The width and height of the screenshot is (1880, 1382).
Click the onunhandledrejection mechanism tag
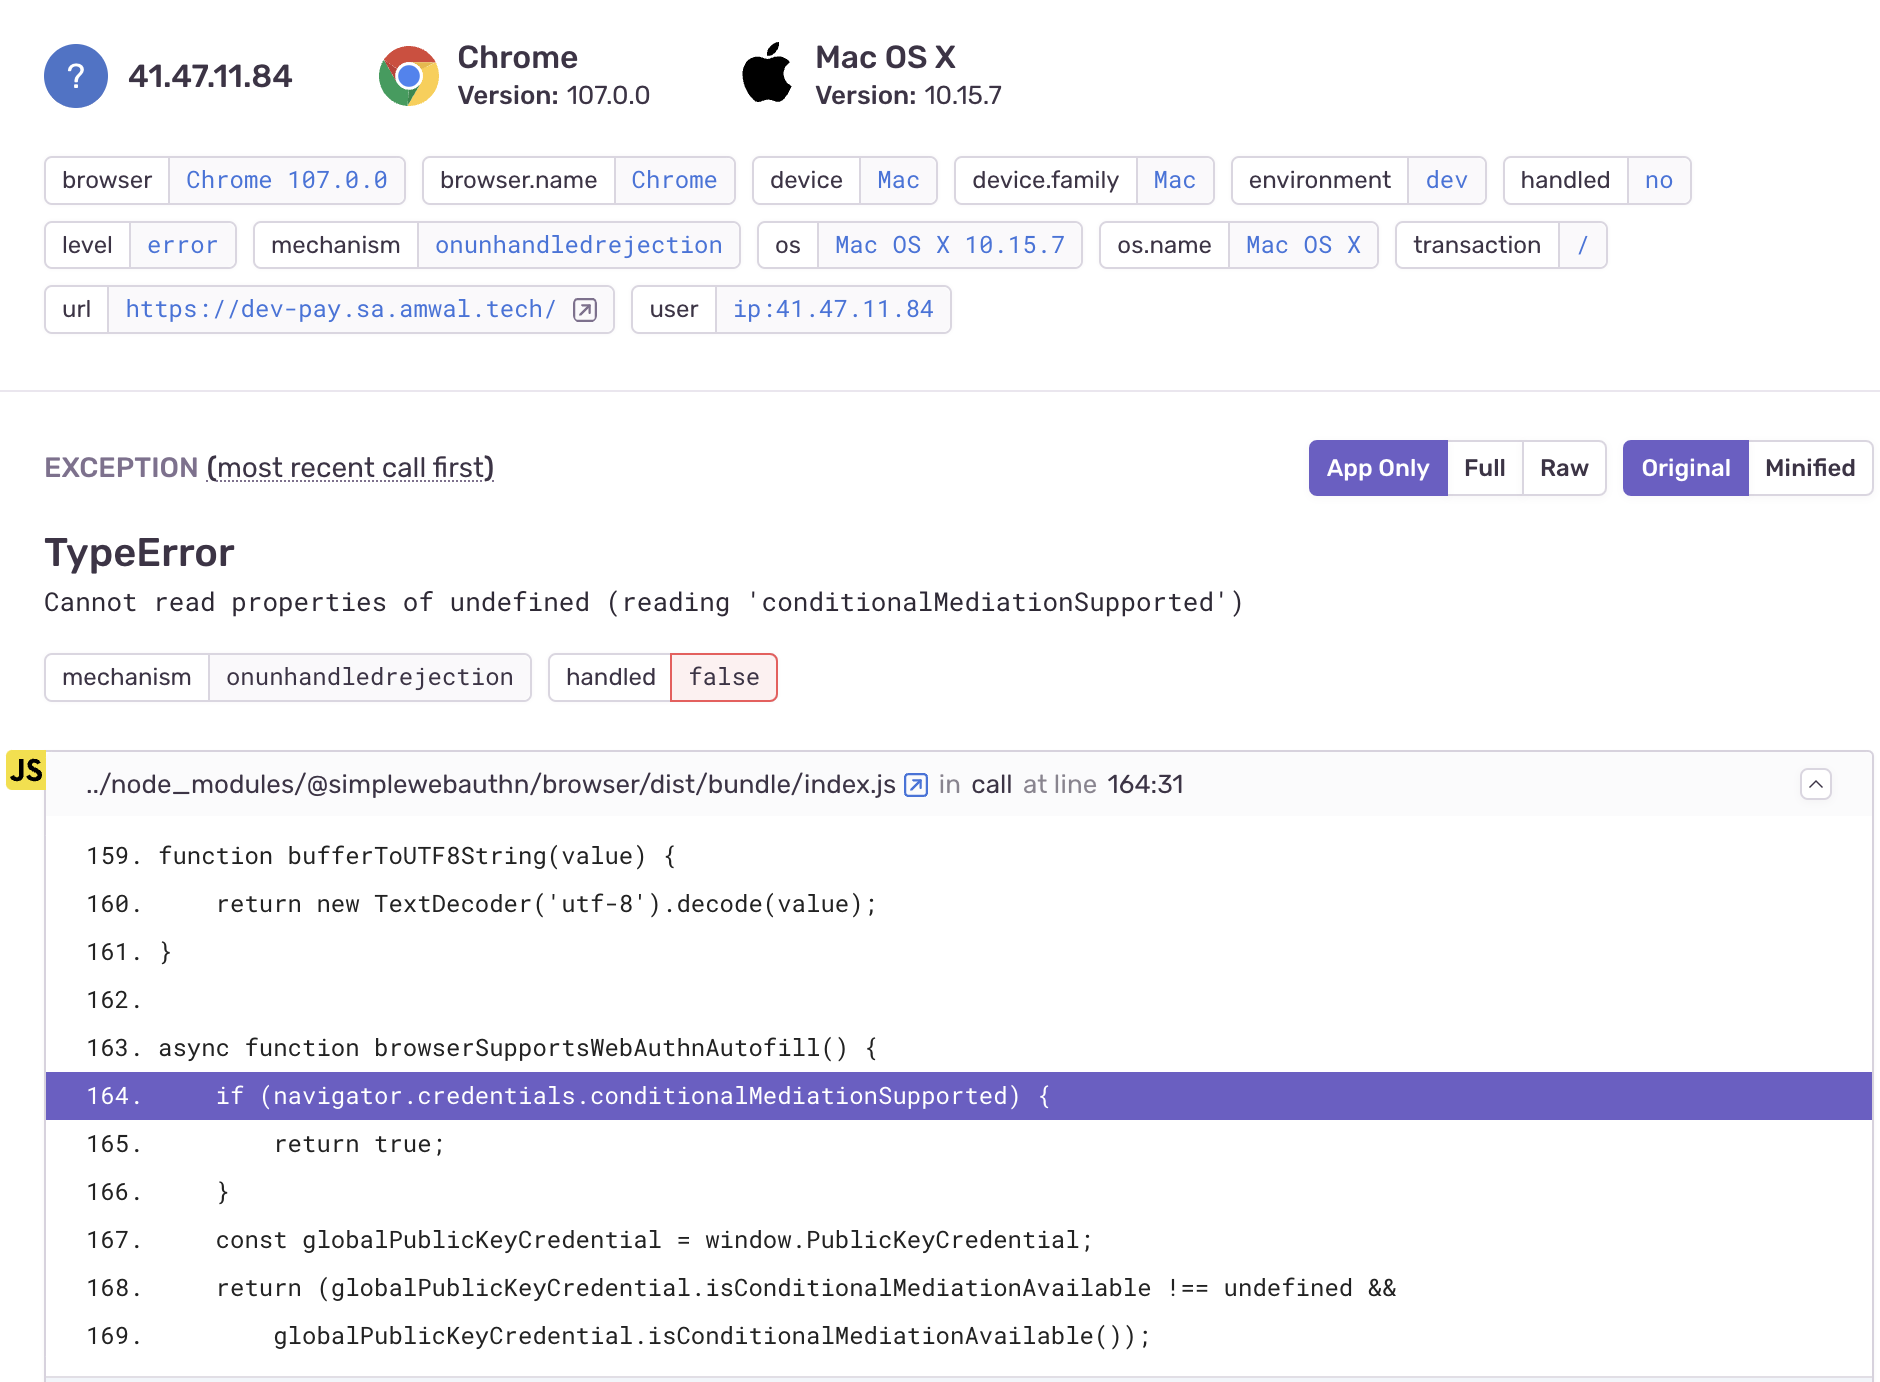[x=580, y=245]
